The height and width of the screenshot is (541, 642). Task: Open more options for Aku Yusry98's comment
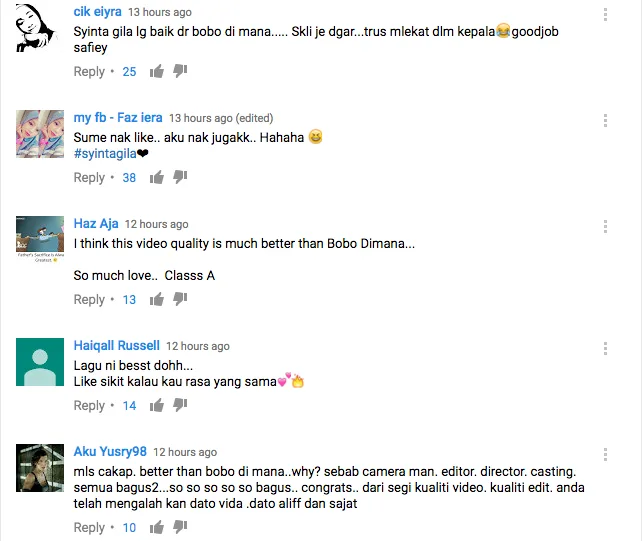pyautogui.click(x=605, y=455)
